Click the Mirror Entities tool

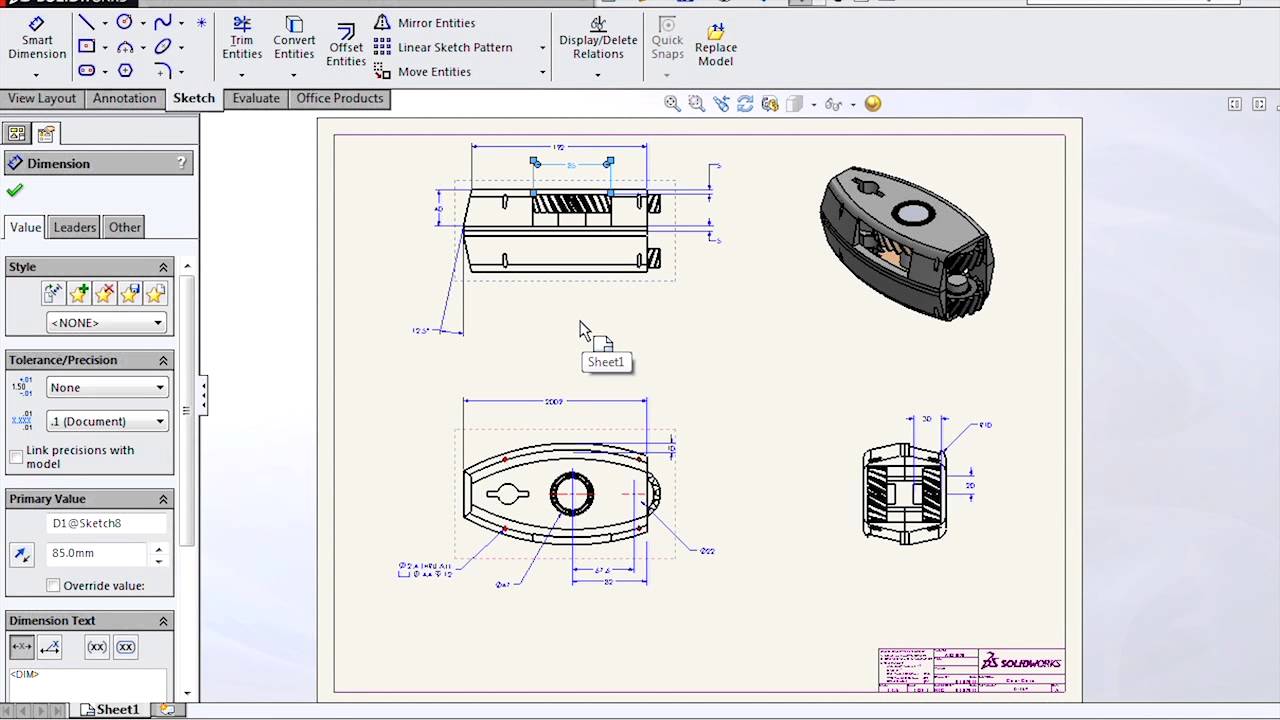(x=424, y=22)
